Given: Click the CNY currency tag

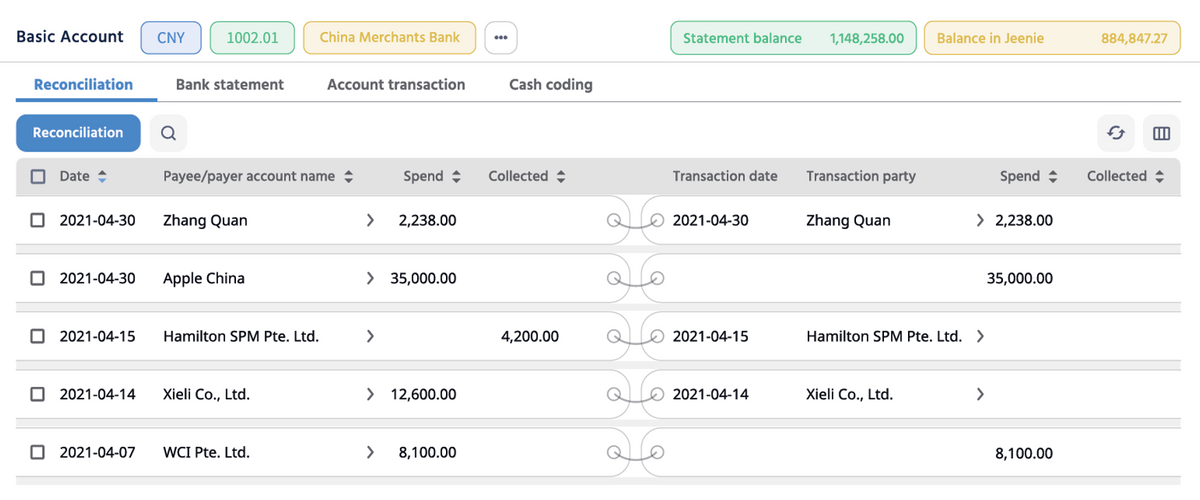Looking at the screenshot, I should 171,38.
